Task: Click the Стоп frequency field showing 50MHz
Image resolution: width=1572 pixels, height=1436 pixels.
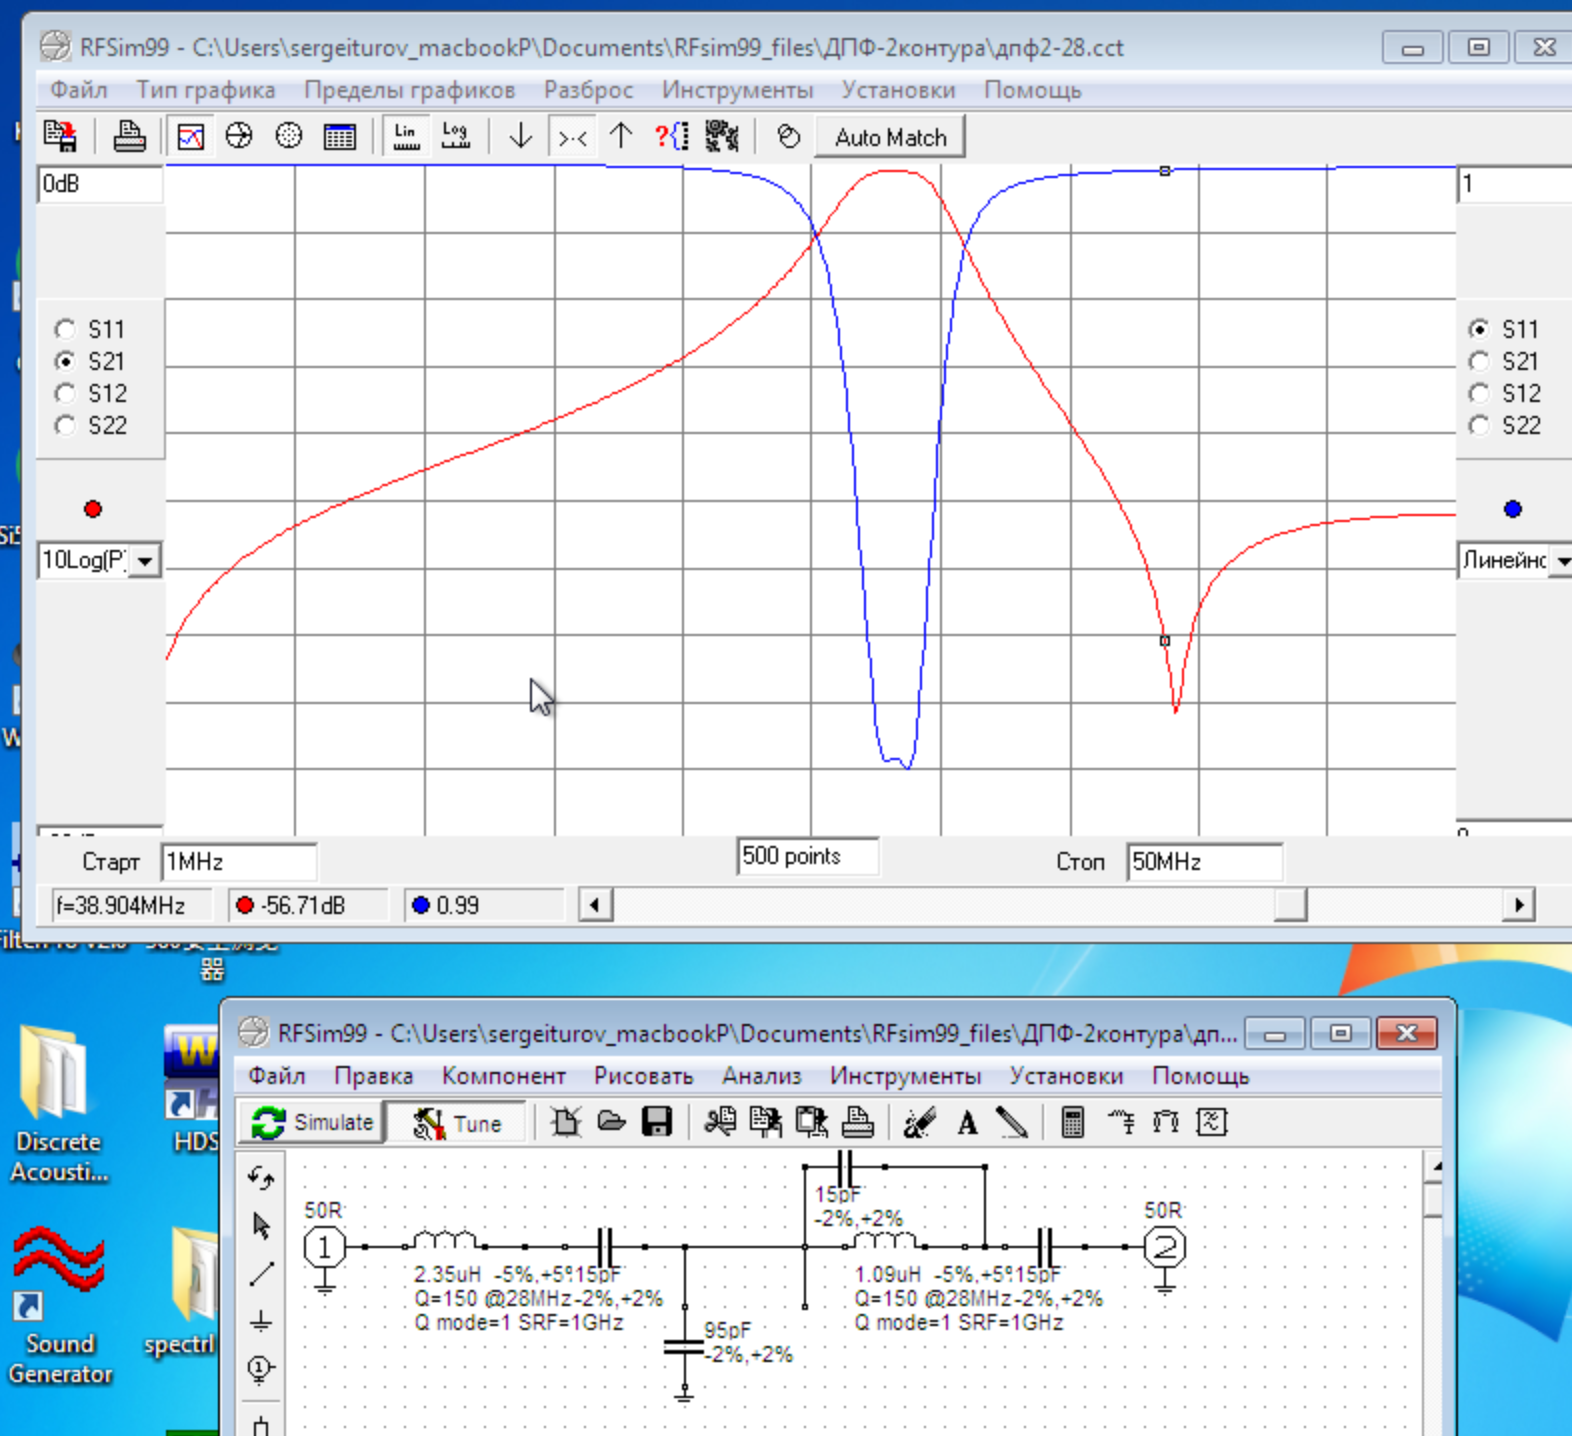Action: (x=1203, y=862)
